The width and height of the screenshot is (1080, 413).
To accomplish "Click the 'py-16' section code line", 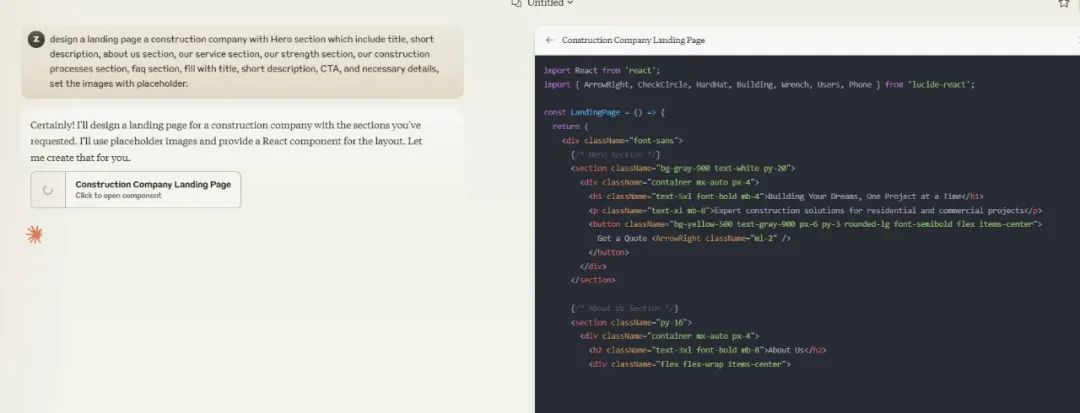I will [x=631, y=322].
